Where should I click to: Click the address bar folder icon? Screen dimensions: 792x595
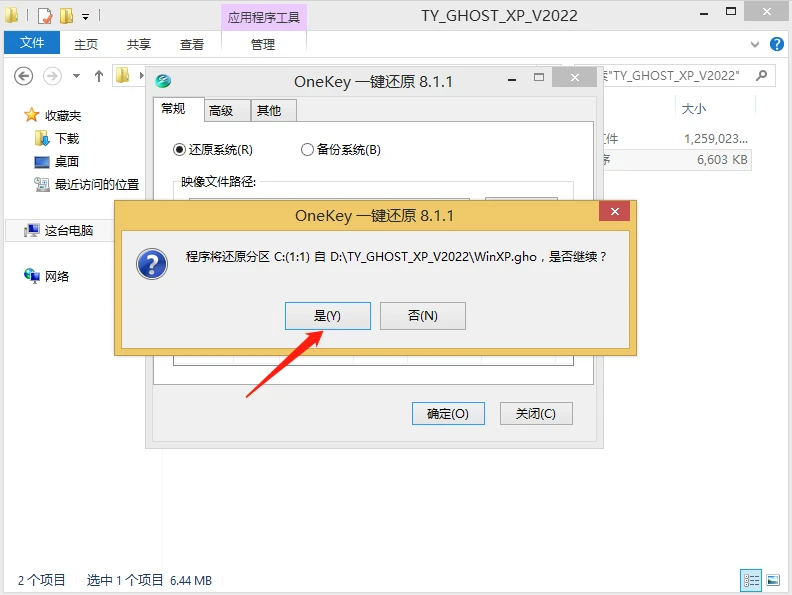(x=123, y=76)
